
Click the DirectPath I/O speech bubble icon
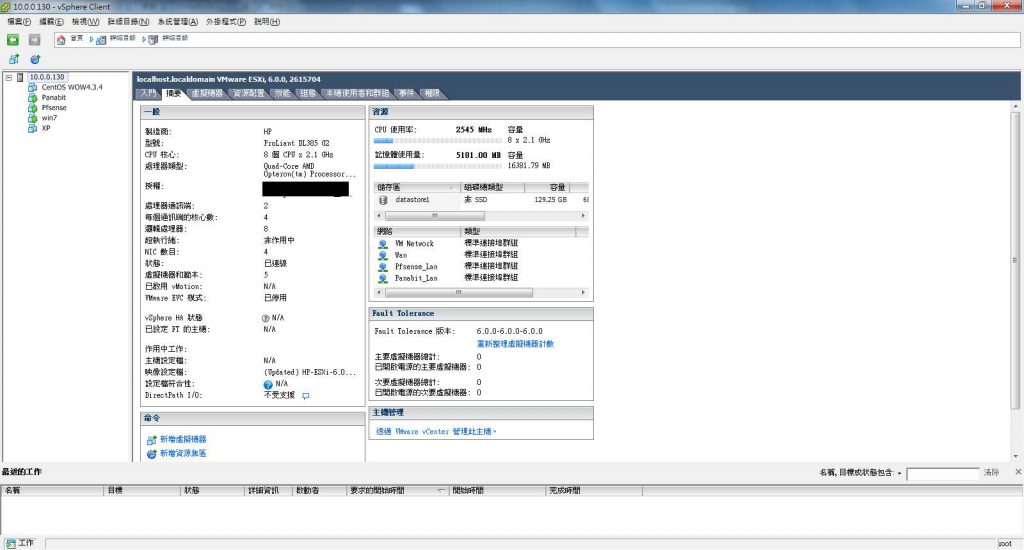(x=306, y=396)
